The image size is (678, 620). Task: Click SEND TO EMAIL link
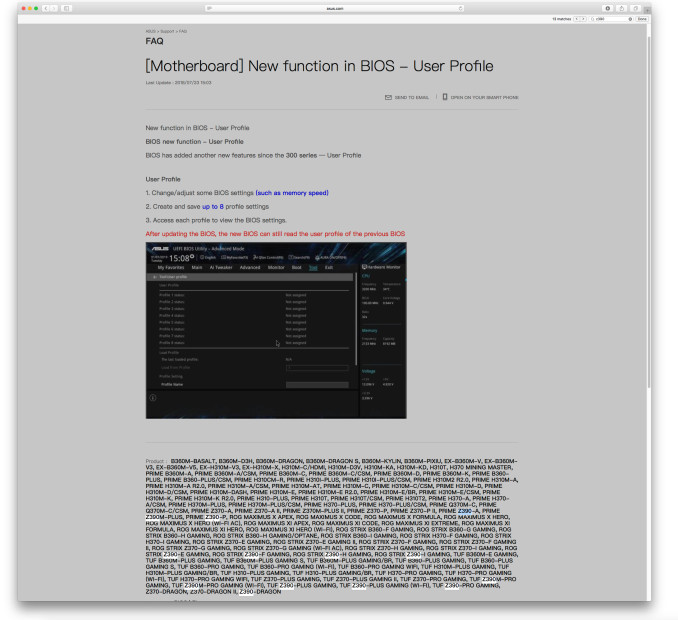click(x=412, y=98)
